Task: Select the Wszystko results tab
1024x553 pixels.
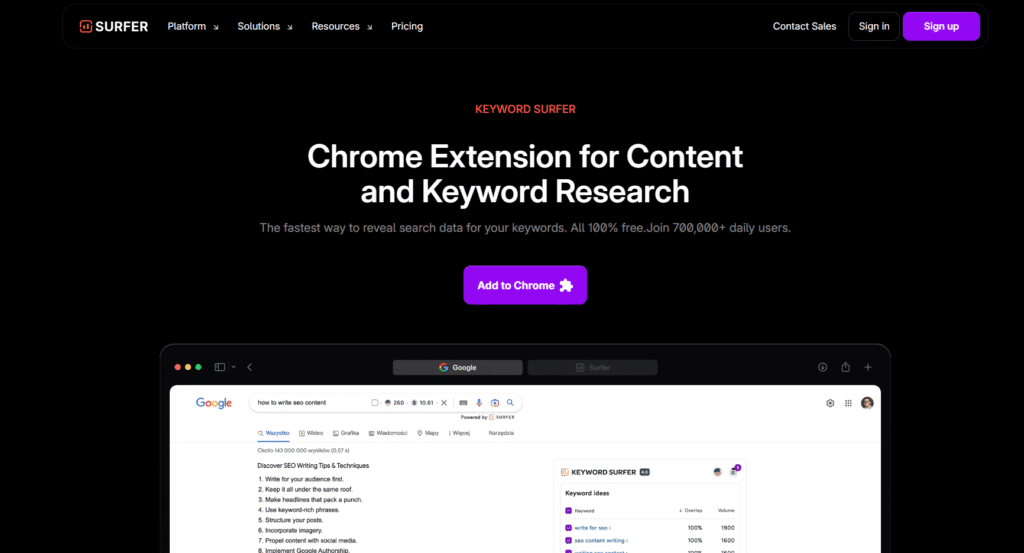Action: 274,433
